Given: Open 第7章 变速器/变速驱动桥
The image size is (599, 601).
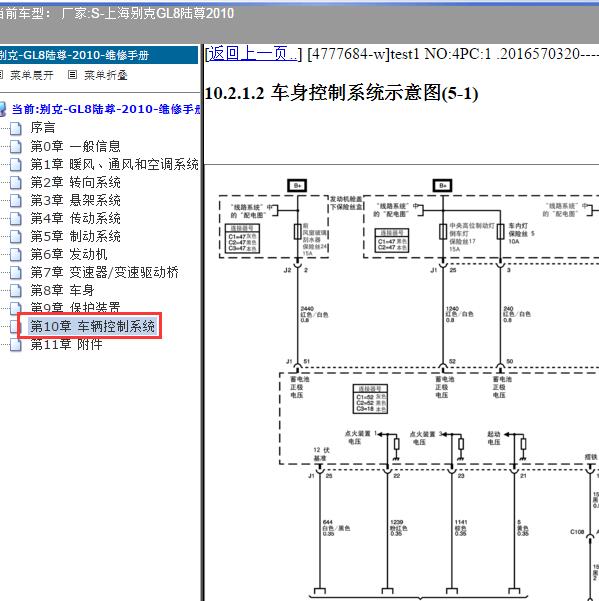Looking at the screenshot, I should 105,272.
